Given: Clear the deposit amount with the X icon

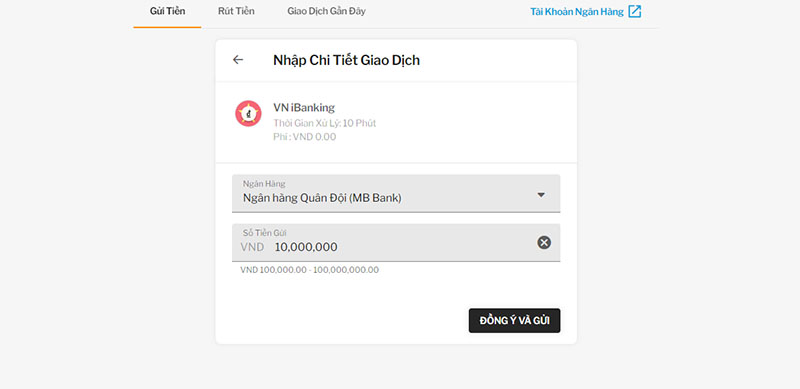Looking at the screenshot, I should [544, 242].
